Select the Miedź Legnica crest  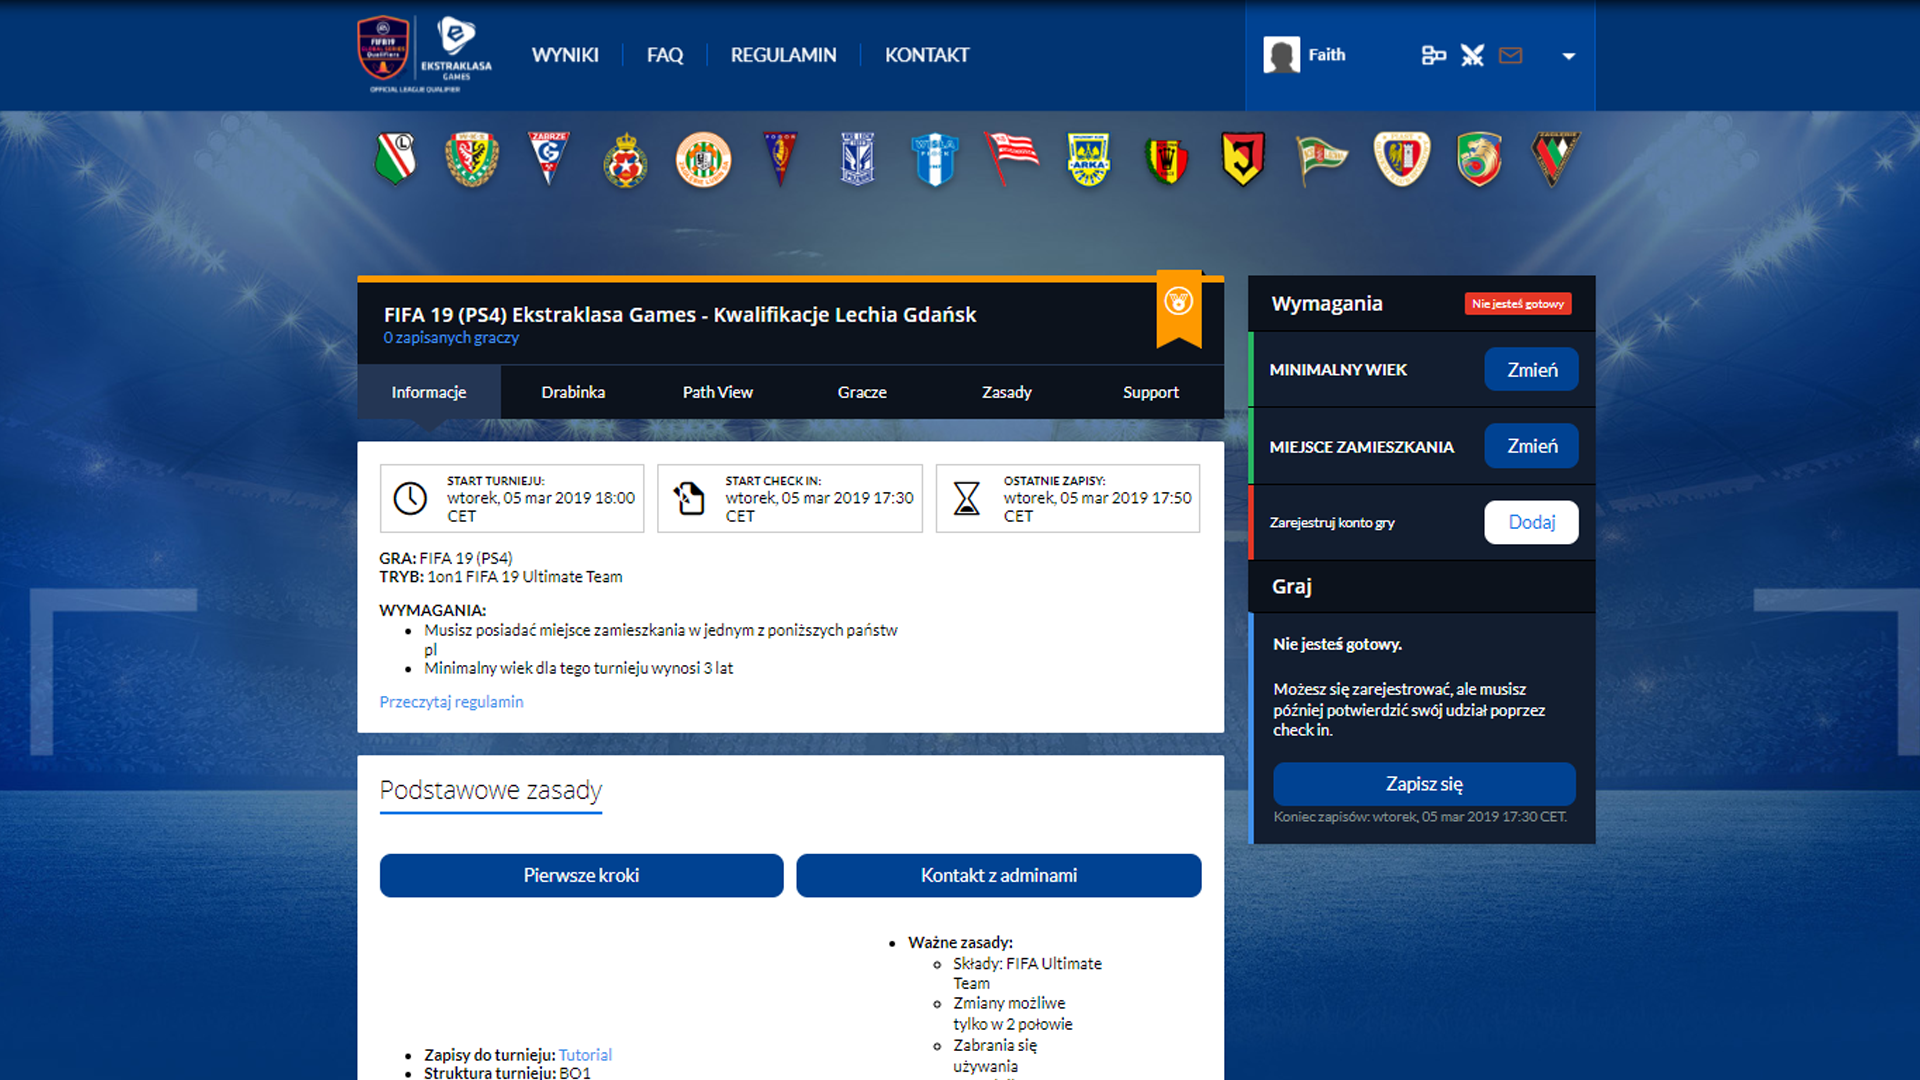(1479, 159)
